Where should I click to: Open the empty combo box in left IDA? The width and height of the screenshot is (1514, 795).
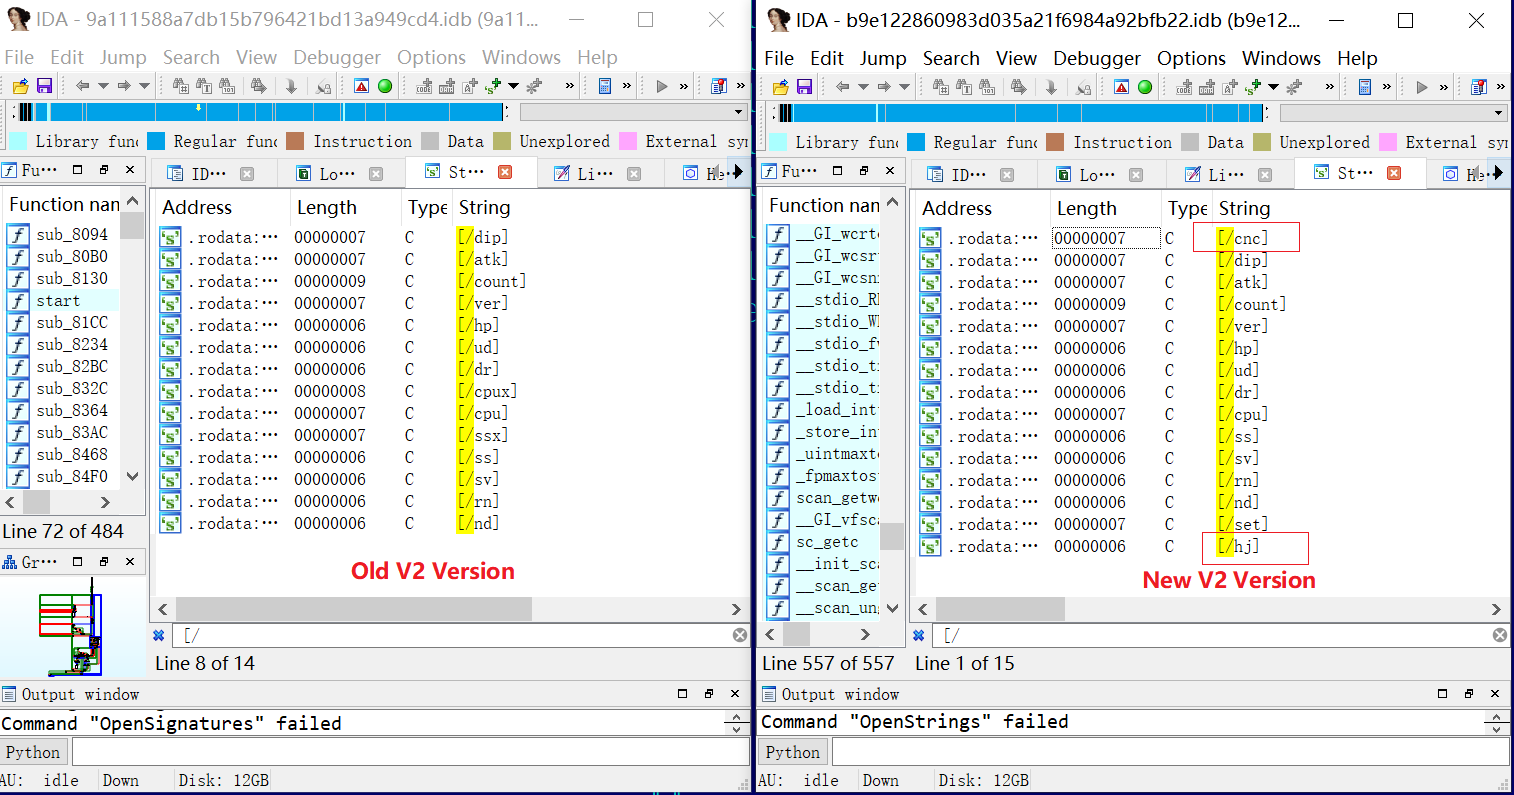coord(633,112)
